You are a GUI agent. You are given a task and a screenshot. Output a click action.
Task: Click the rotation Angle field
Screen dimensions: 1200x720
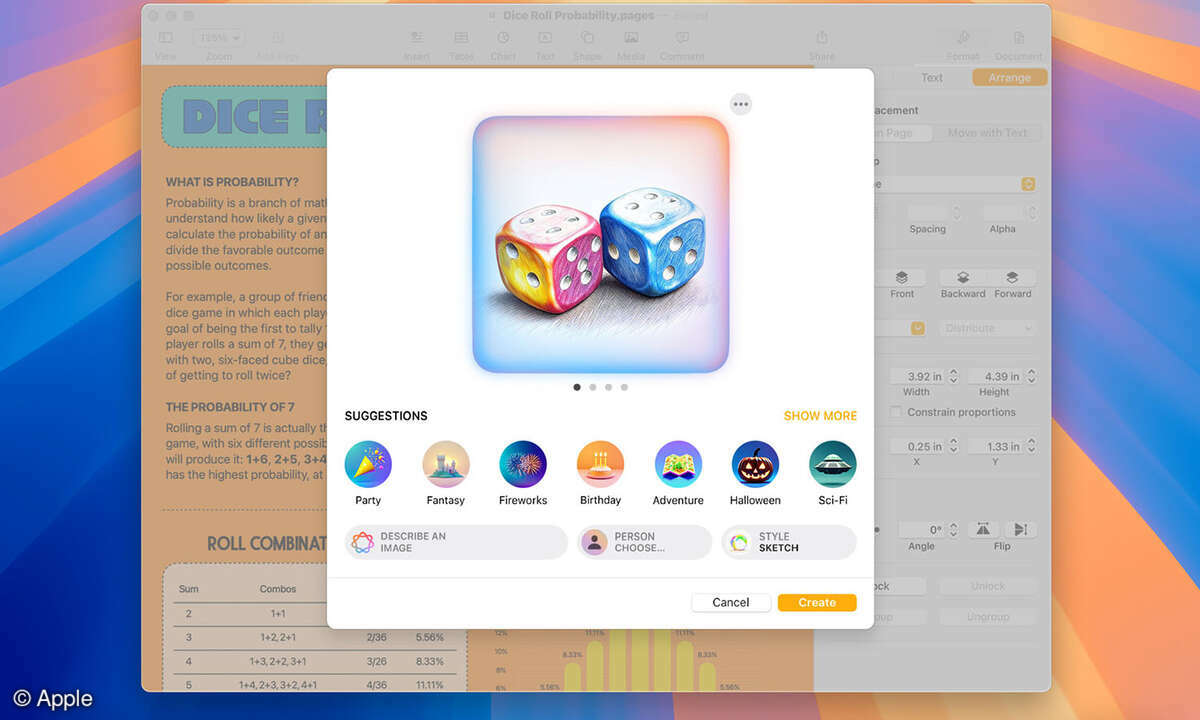(921, 529)
